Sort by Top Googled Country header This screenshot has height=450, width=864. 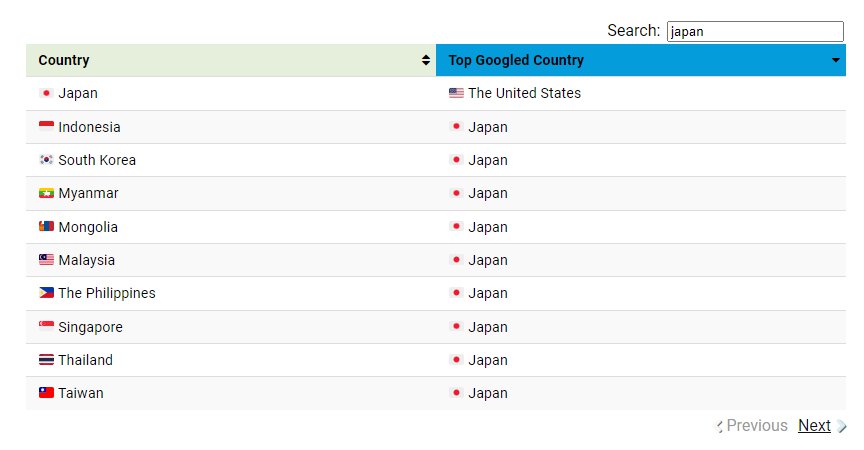click(x=516, y=60)
